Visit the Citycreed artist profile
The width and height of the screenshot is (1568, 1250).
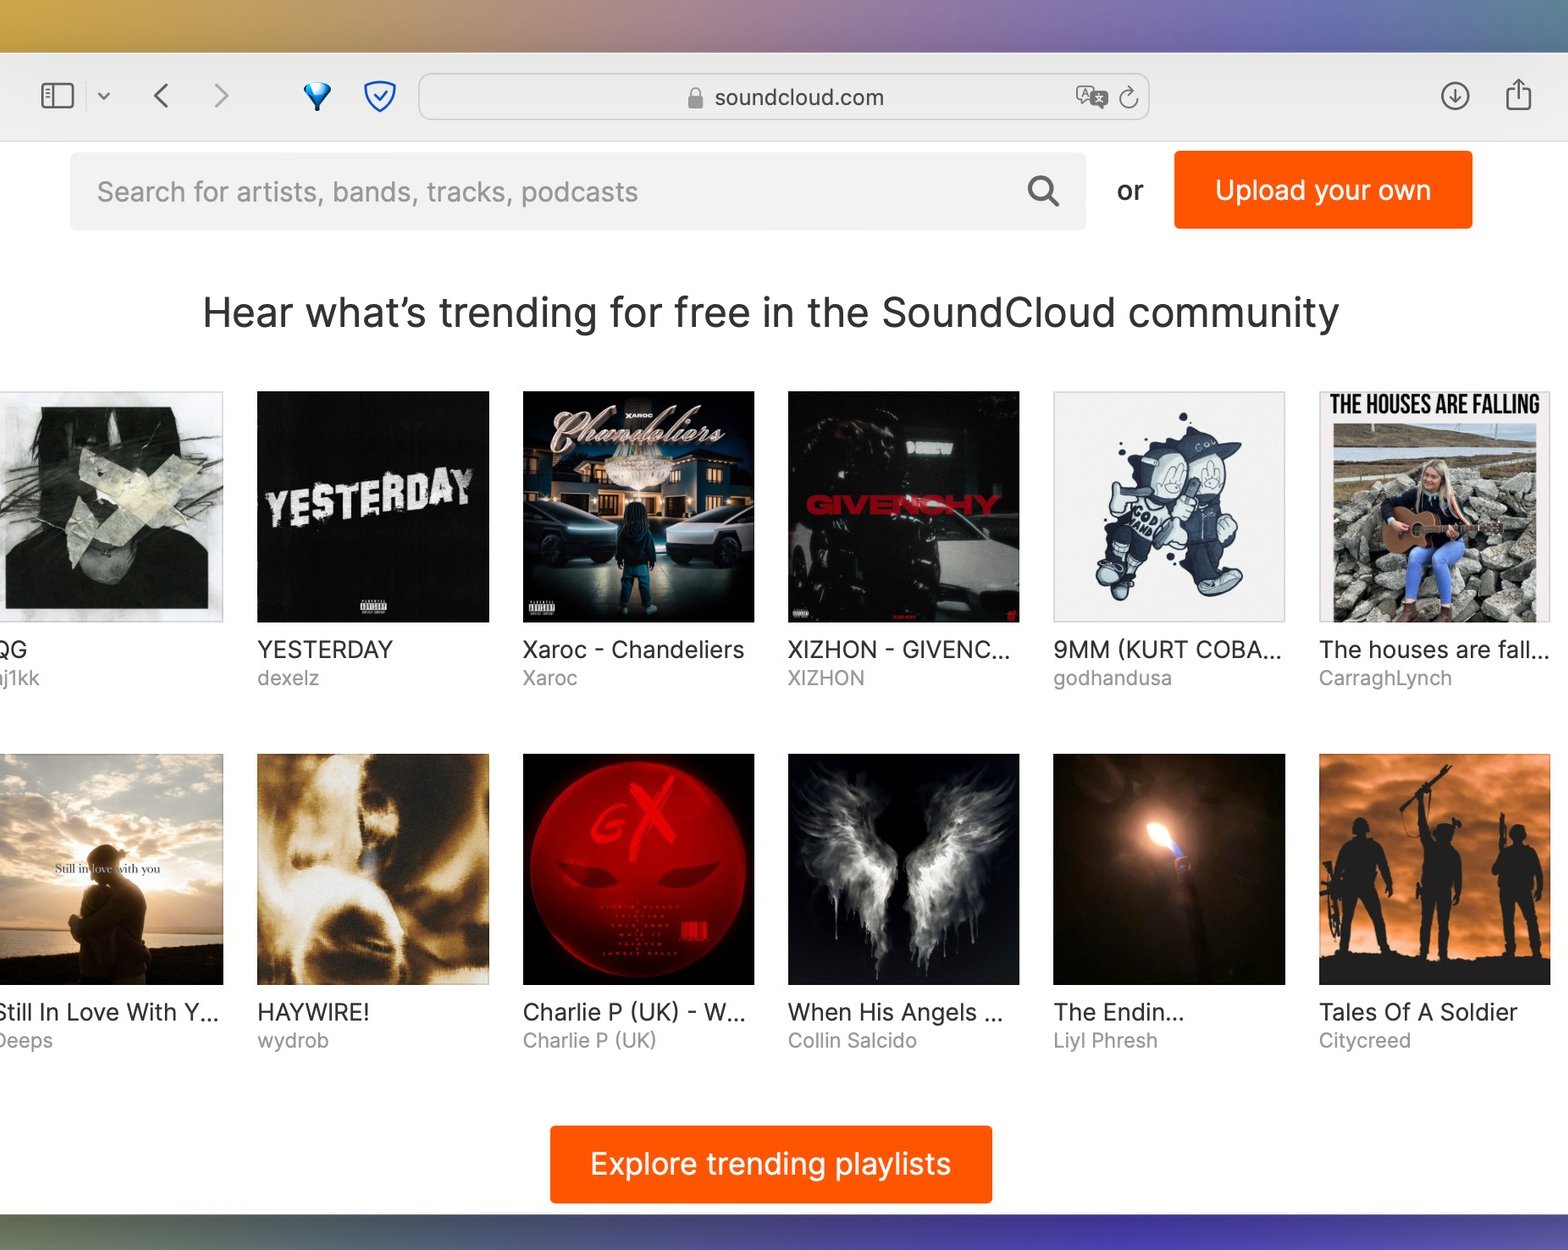pyautogui.click(x=1365, y=1041)
